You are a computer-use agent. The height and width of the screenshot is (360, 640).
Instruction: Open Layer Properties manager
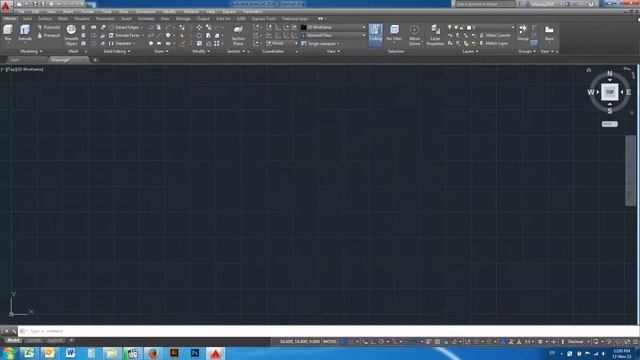point(435,35)
